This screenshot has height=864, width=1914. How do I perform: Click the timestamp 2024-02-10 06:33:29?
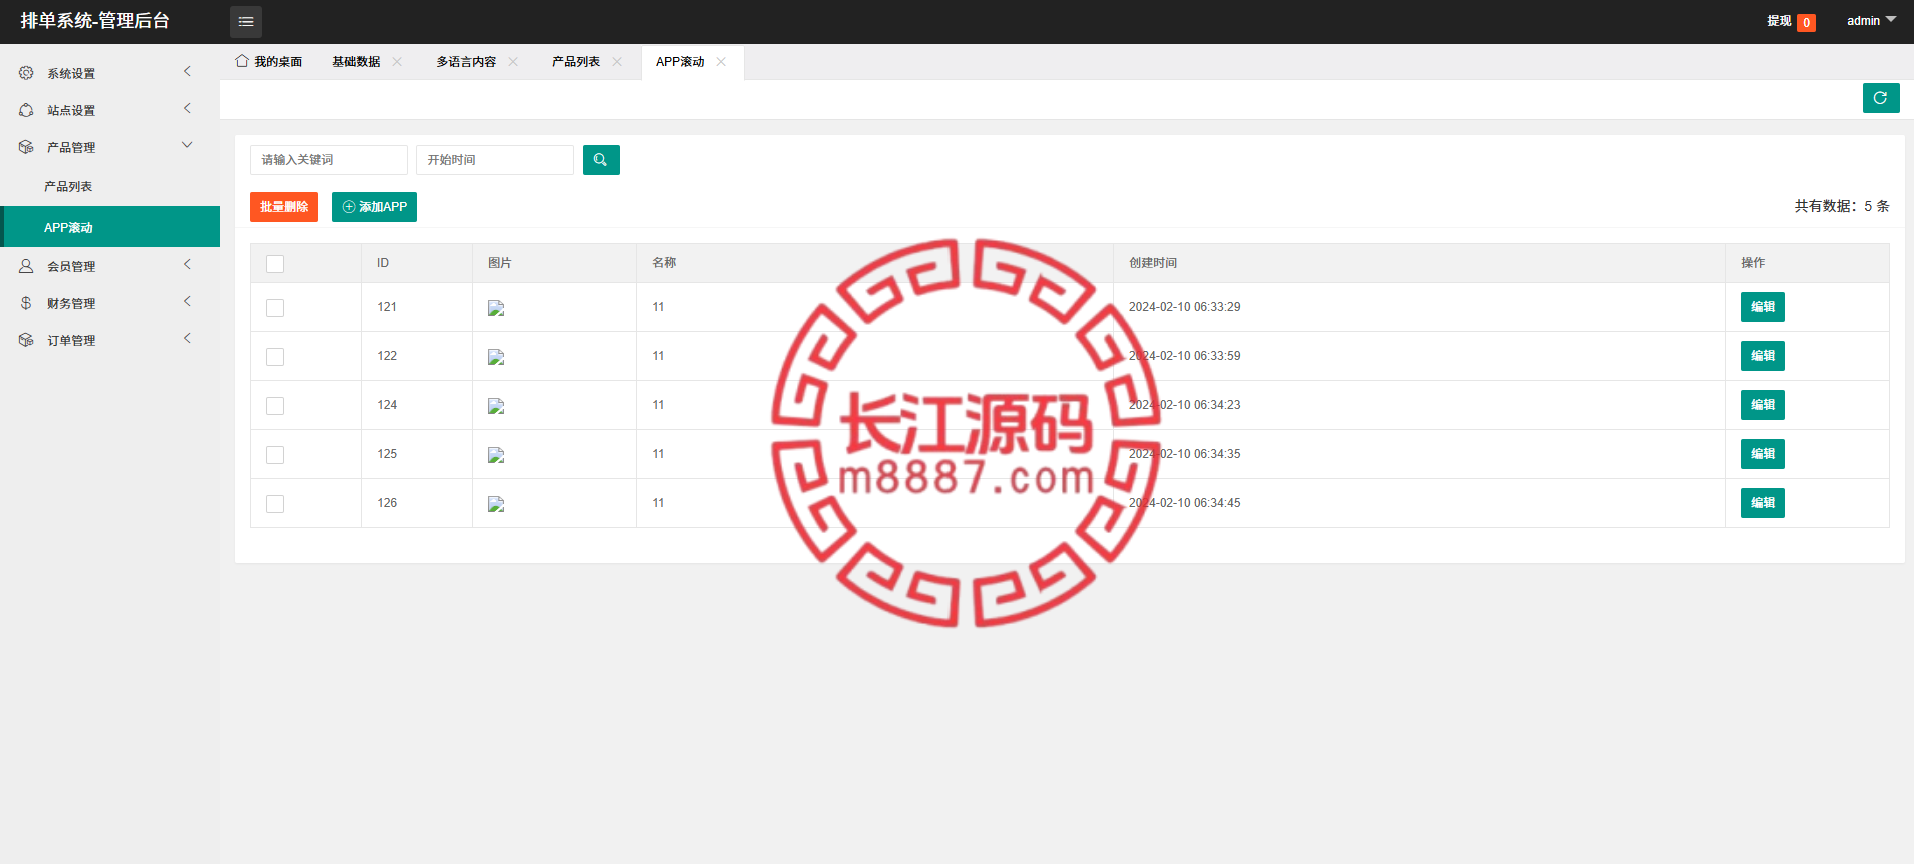1184,307
